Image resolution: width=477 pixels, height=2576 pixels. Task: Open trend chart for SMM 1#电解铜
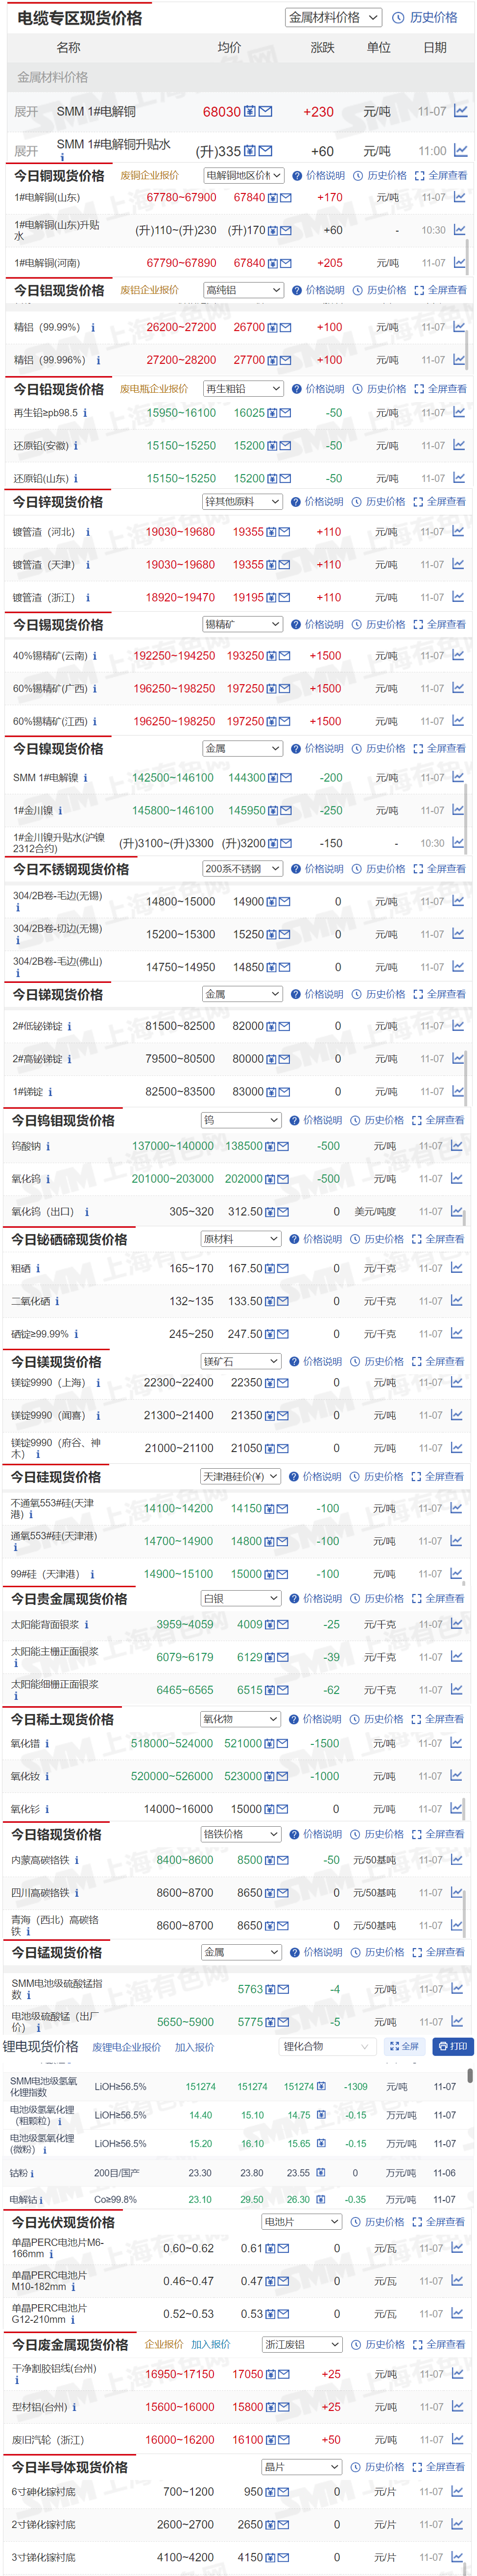coord(460,111)
